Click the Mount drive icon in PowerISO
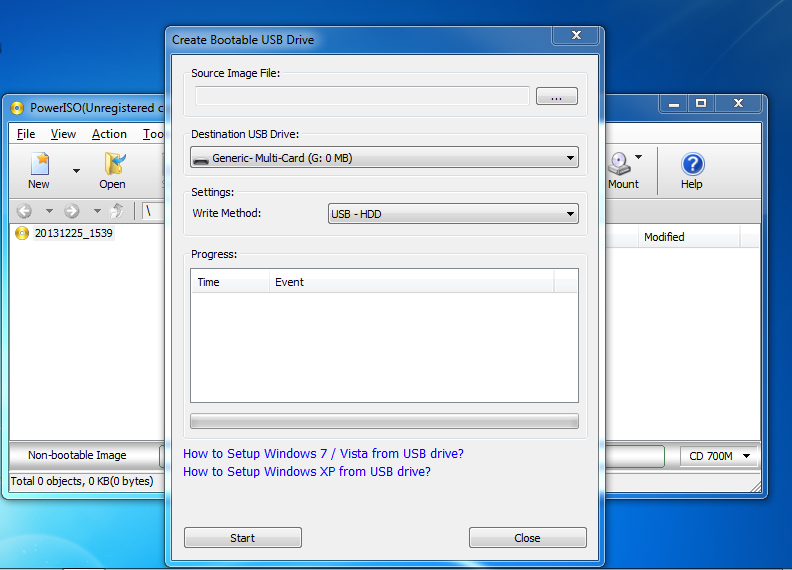The width and height of the screenshot is (792, 570). coord(622,171)
